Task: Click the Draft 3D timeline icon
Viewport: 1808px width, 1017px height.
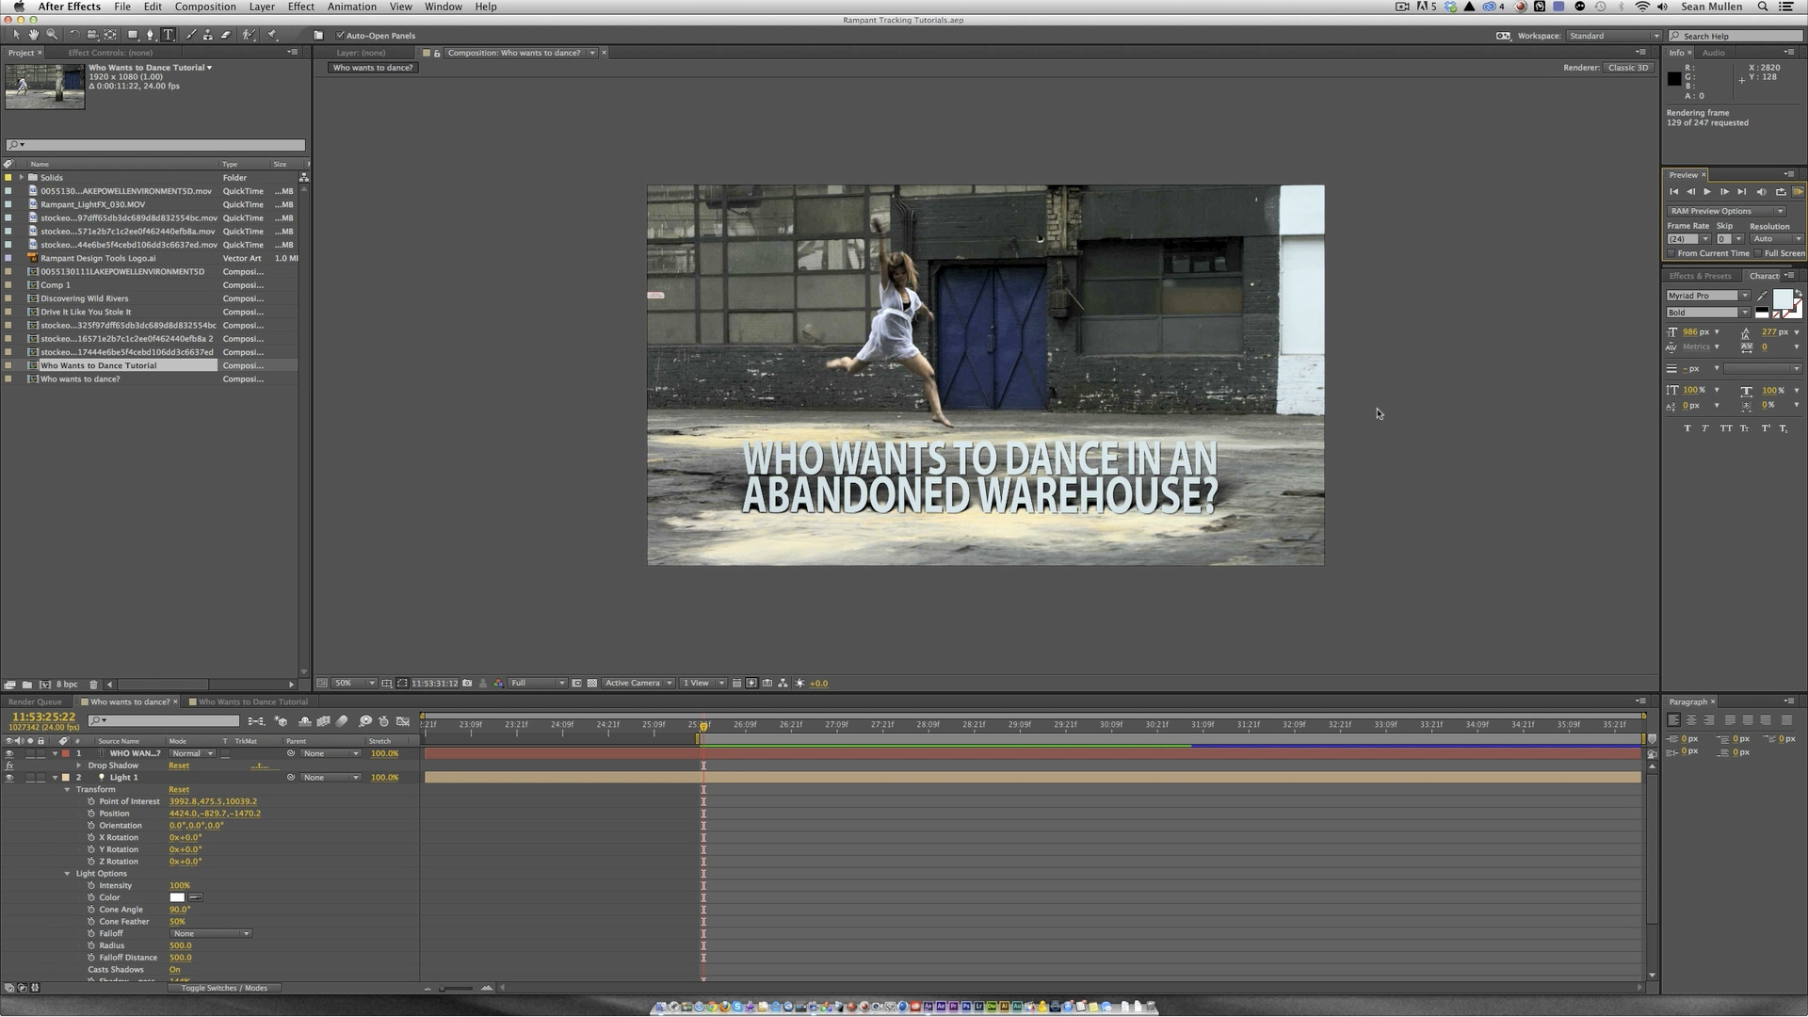Action: coord(281,721)
